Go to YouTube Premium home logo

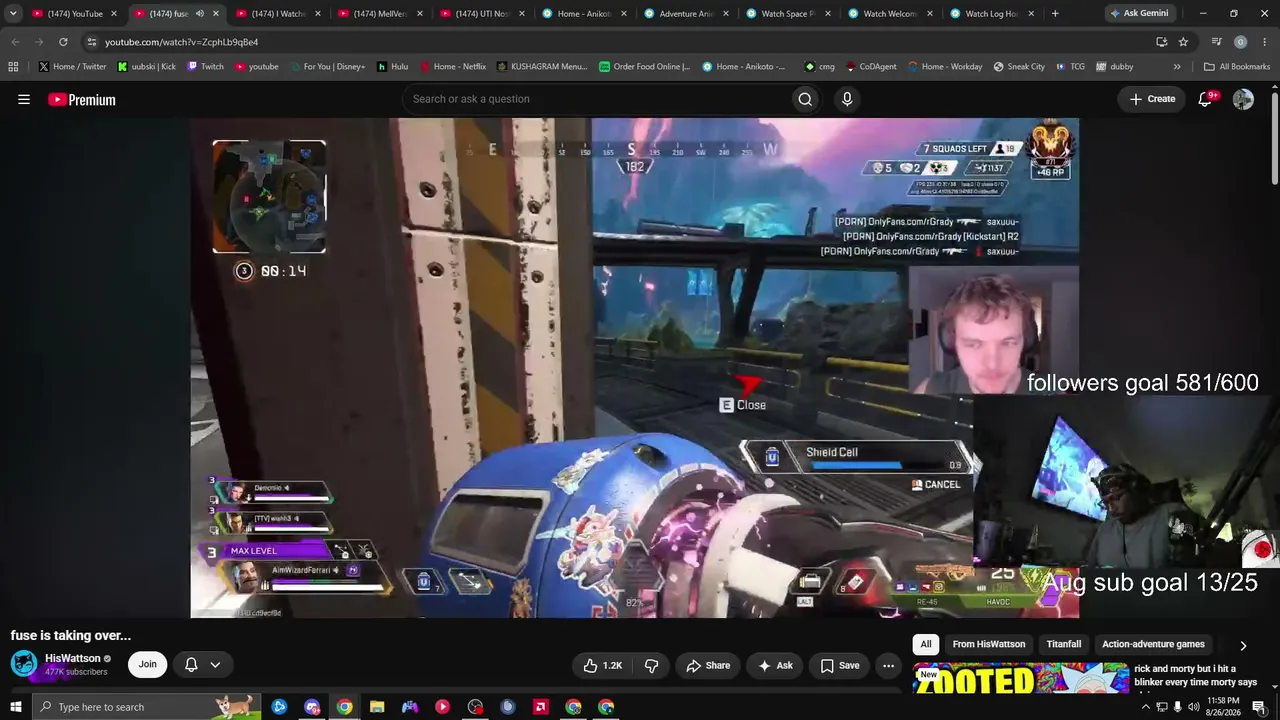pyautogui.click(x=82, y=99)
